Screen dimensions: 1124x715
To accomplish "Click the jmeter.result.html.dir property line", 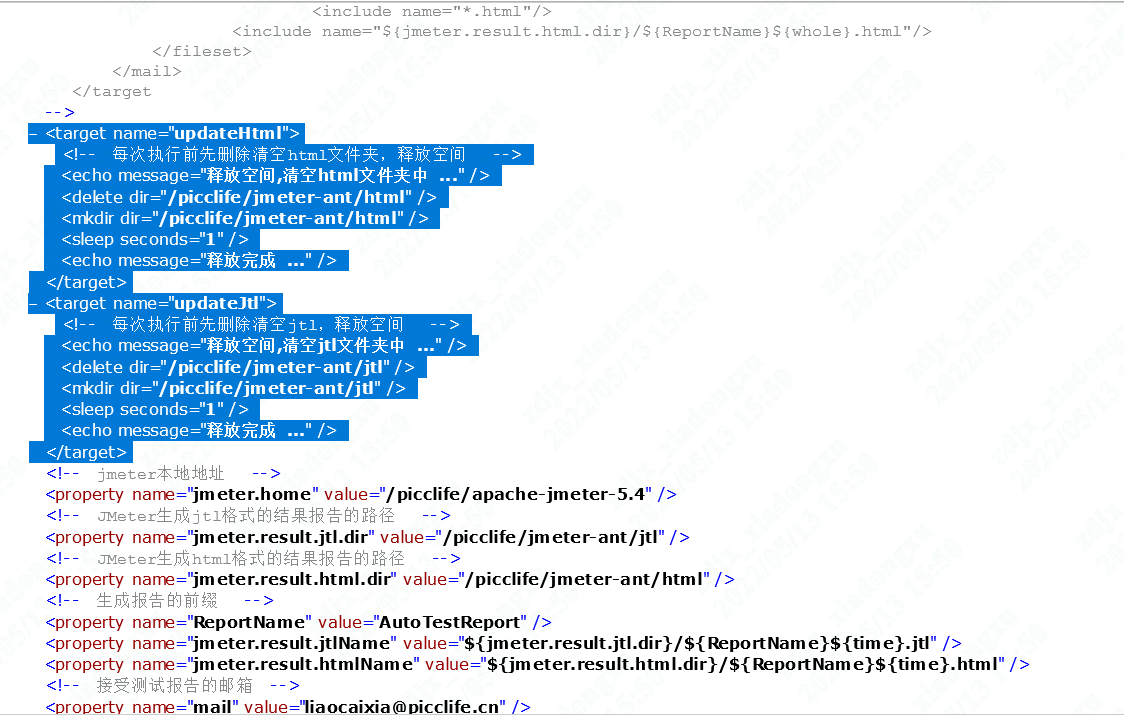I will pyautogui.click(x=390, y=579).
